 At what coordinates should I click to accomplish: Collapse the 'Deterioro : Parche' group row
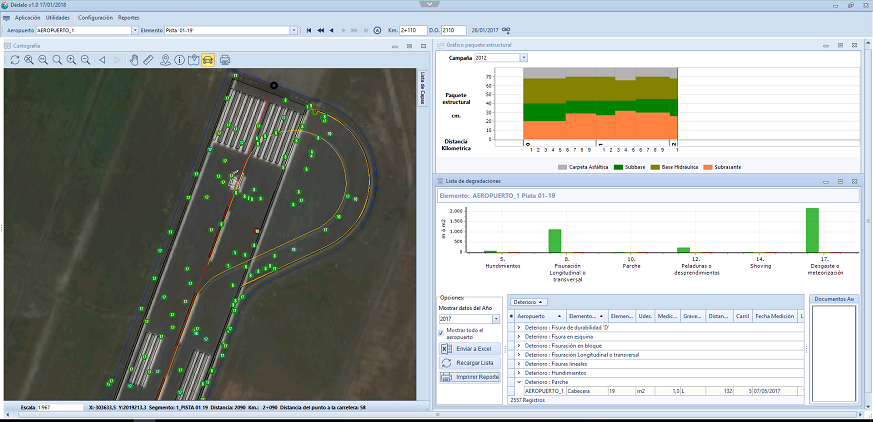pos(519,381)
